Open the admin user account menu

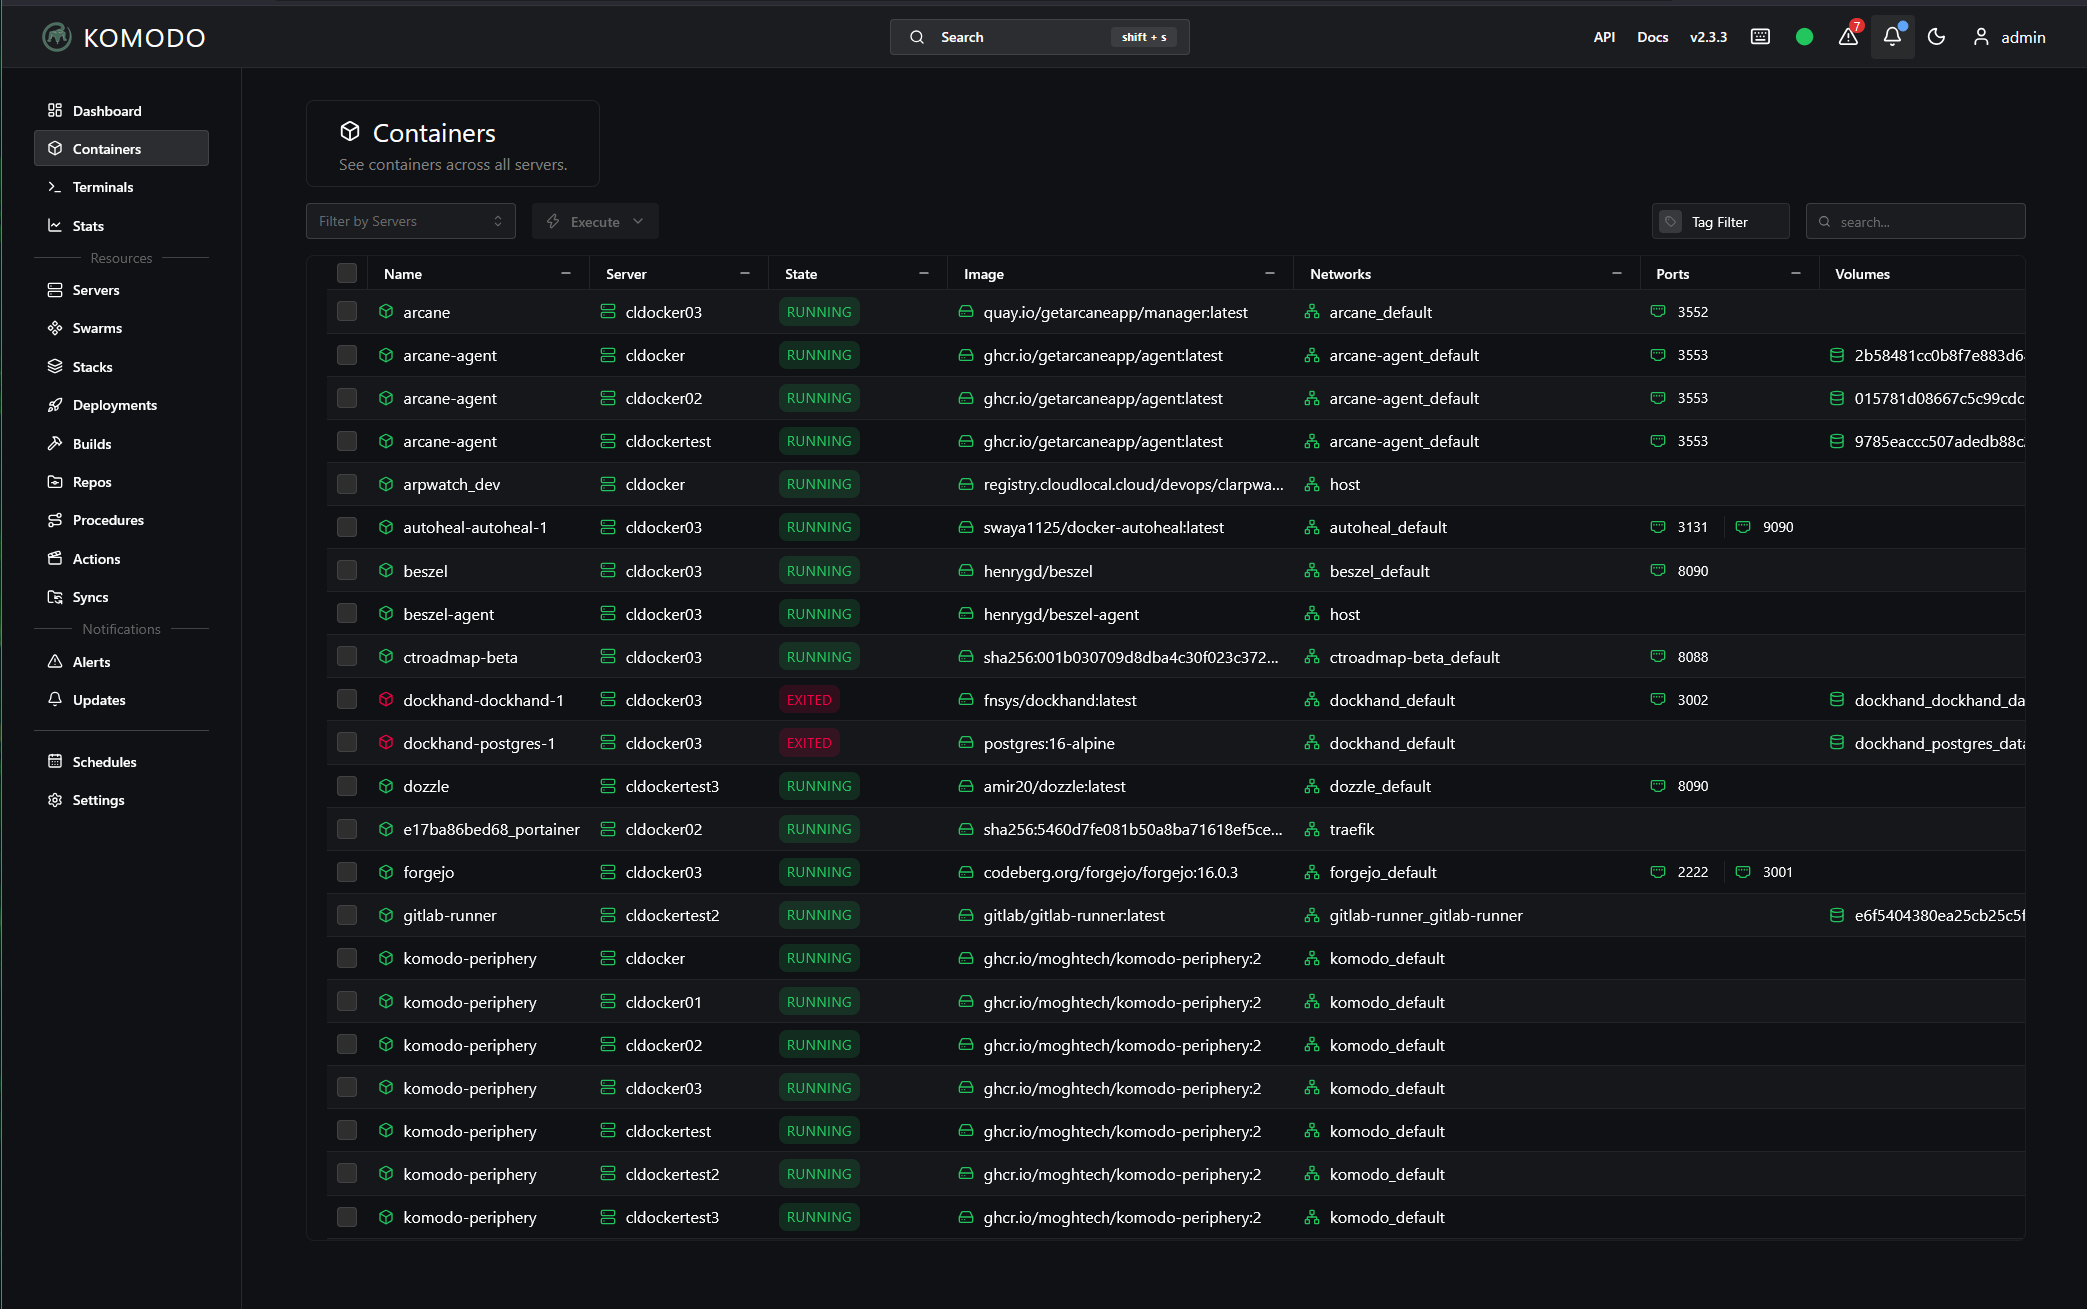2009,37
